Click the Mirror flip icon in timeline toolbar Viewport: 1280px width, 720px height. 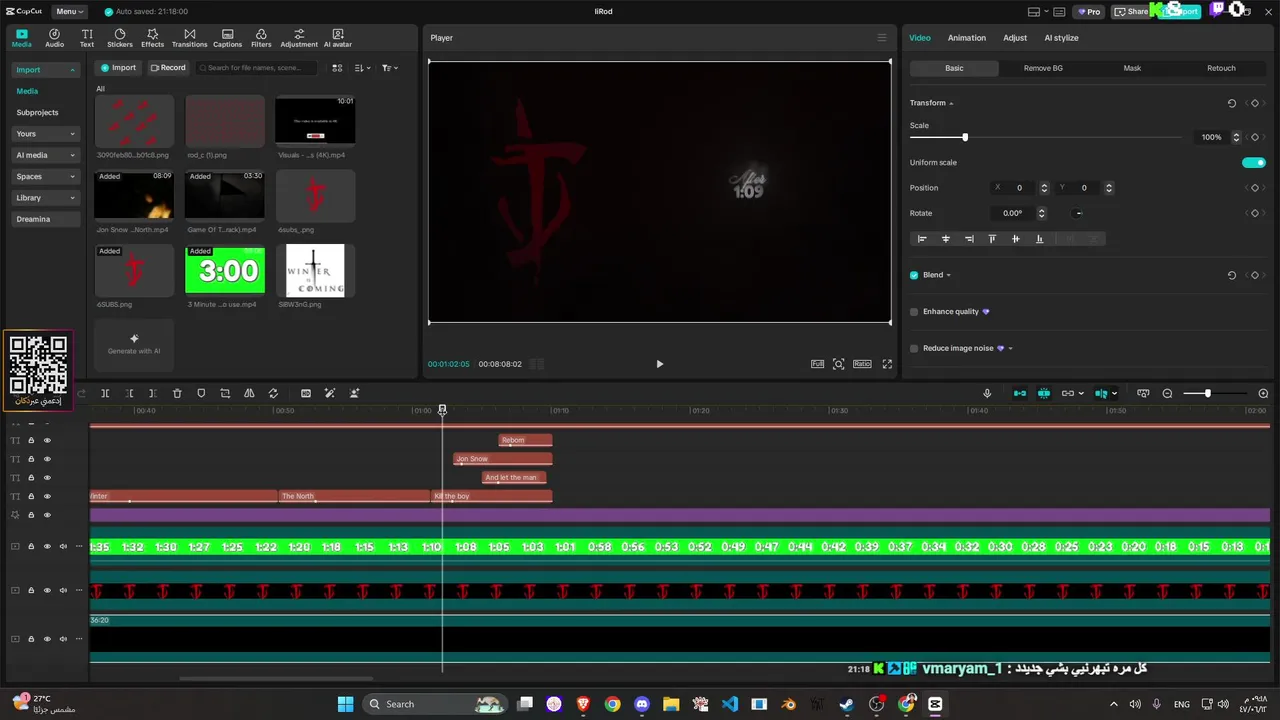pyautogui.click(x=249, y=393)
